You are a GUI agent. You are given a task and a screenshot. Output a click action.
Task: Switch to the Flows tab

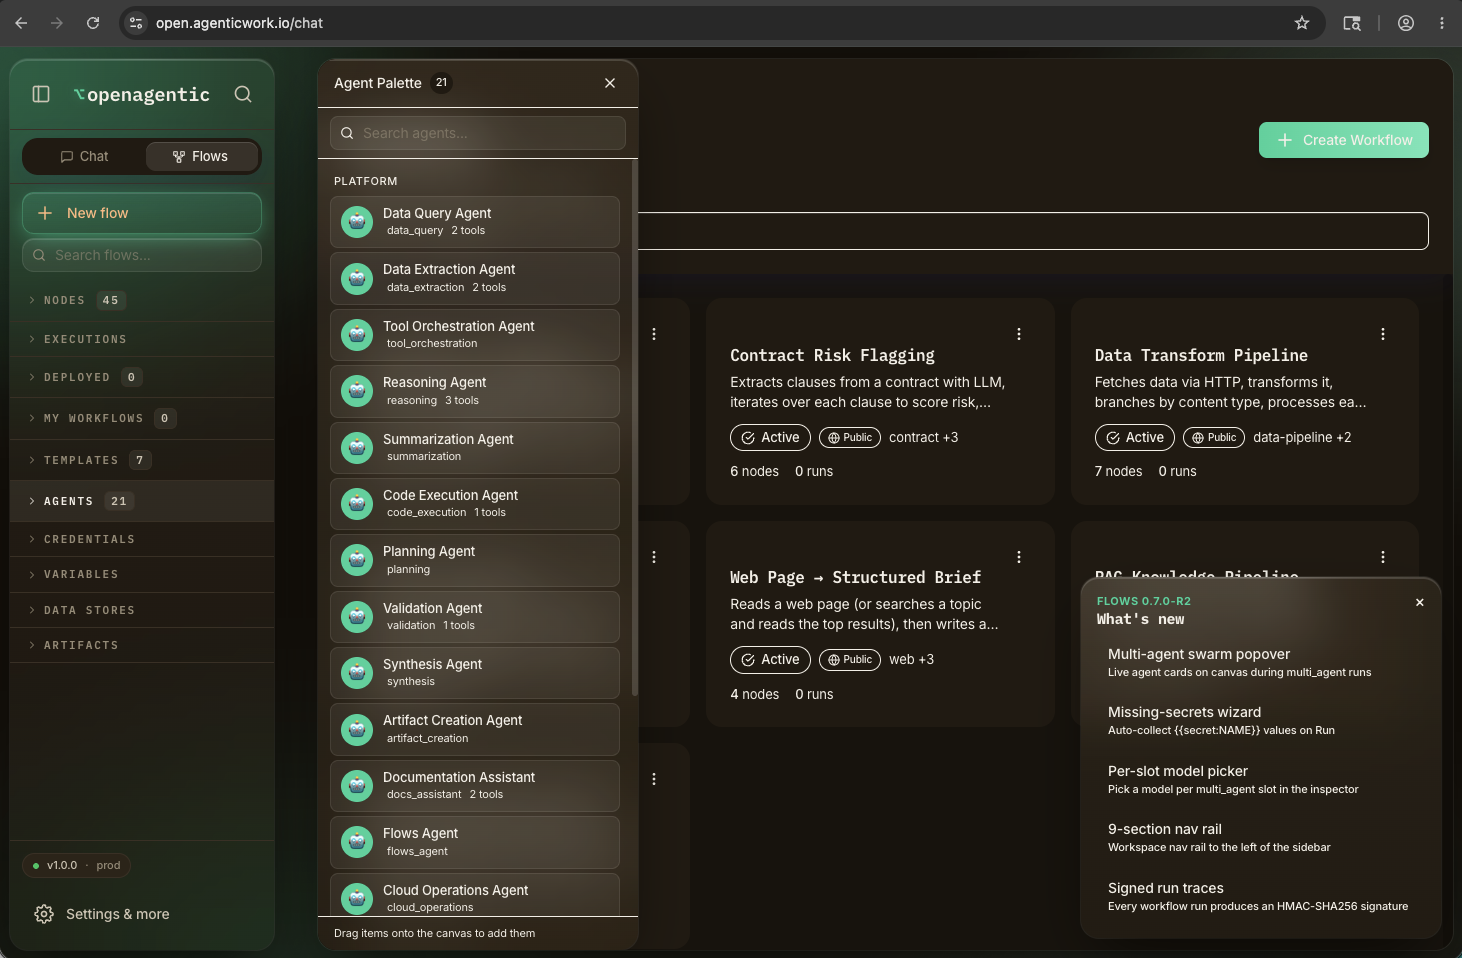201,156
